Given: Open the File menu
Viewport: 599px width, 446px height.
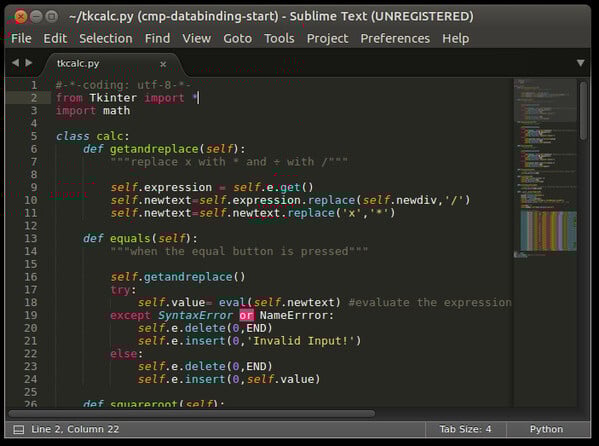Looking at the screenshot, I should coord(21,38).
